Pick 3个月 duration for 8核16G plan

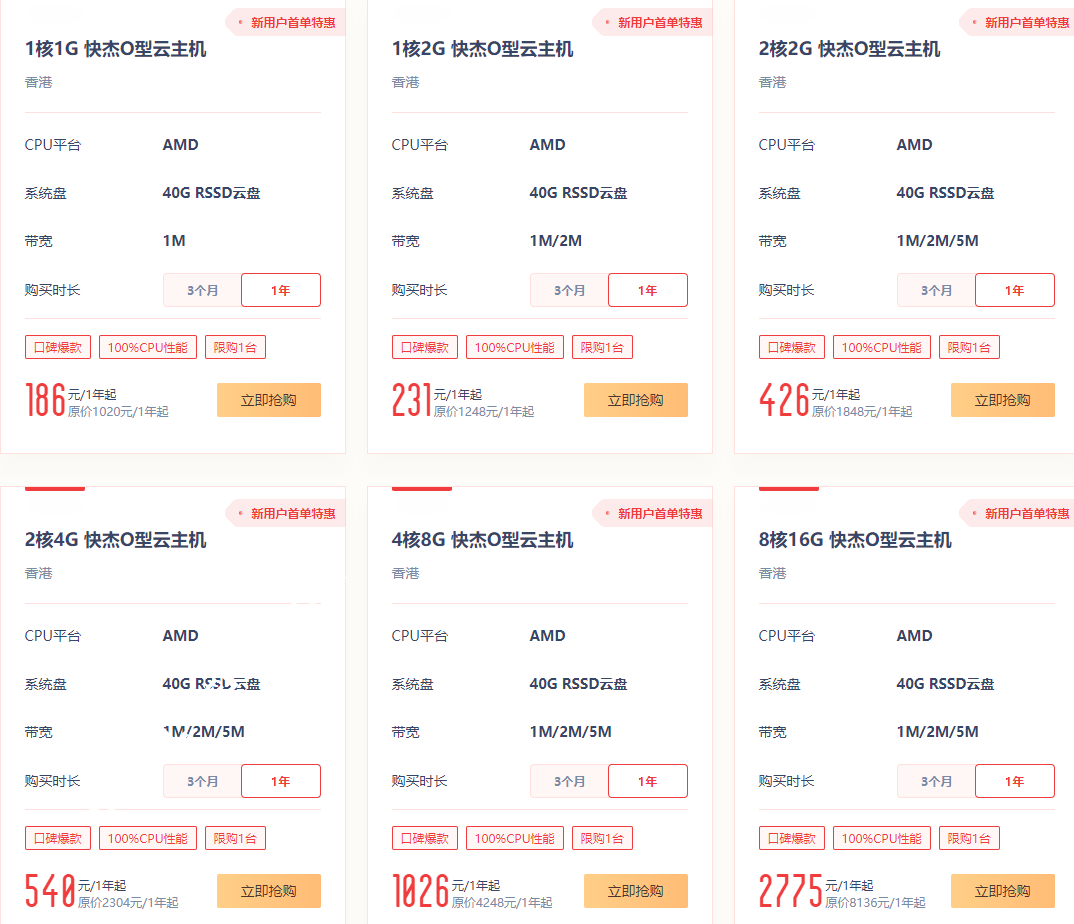coord(937,781)
